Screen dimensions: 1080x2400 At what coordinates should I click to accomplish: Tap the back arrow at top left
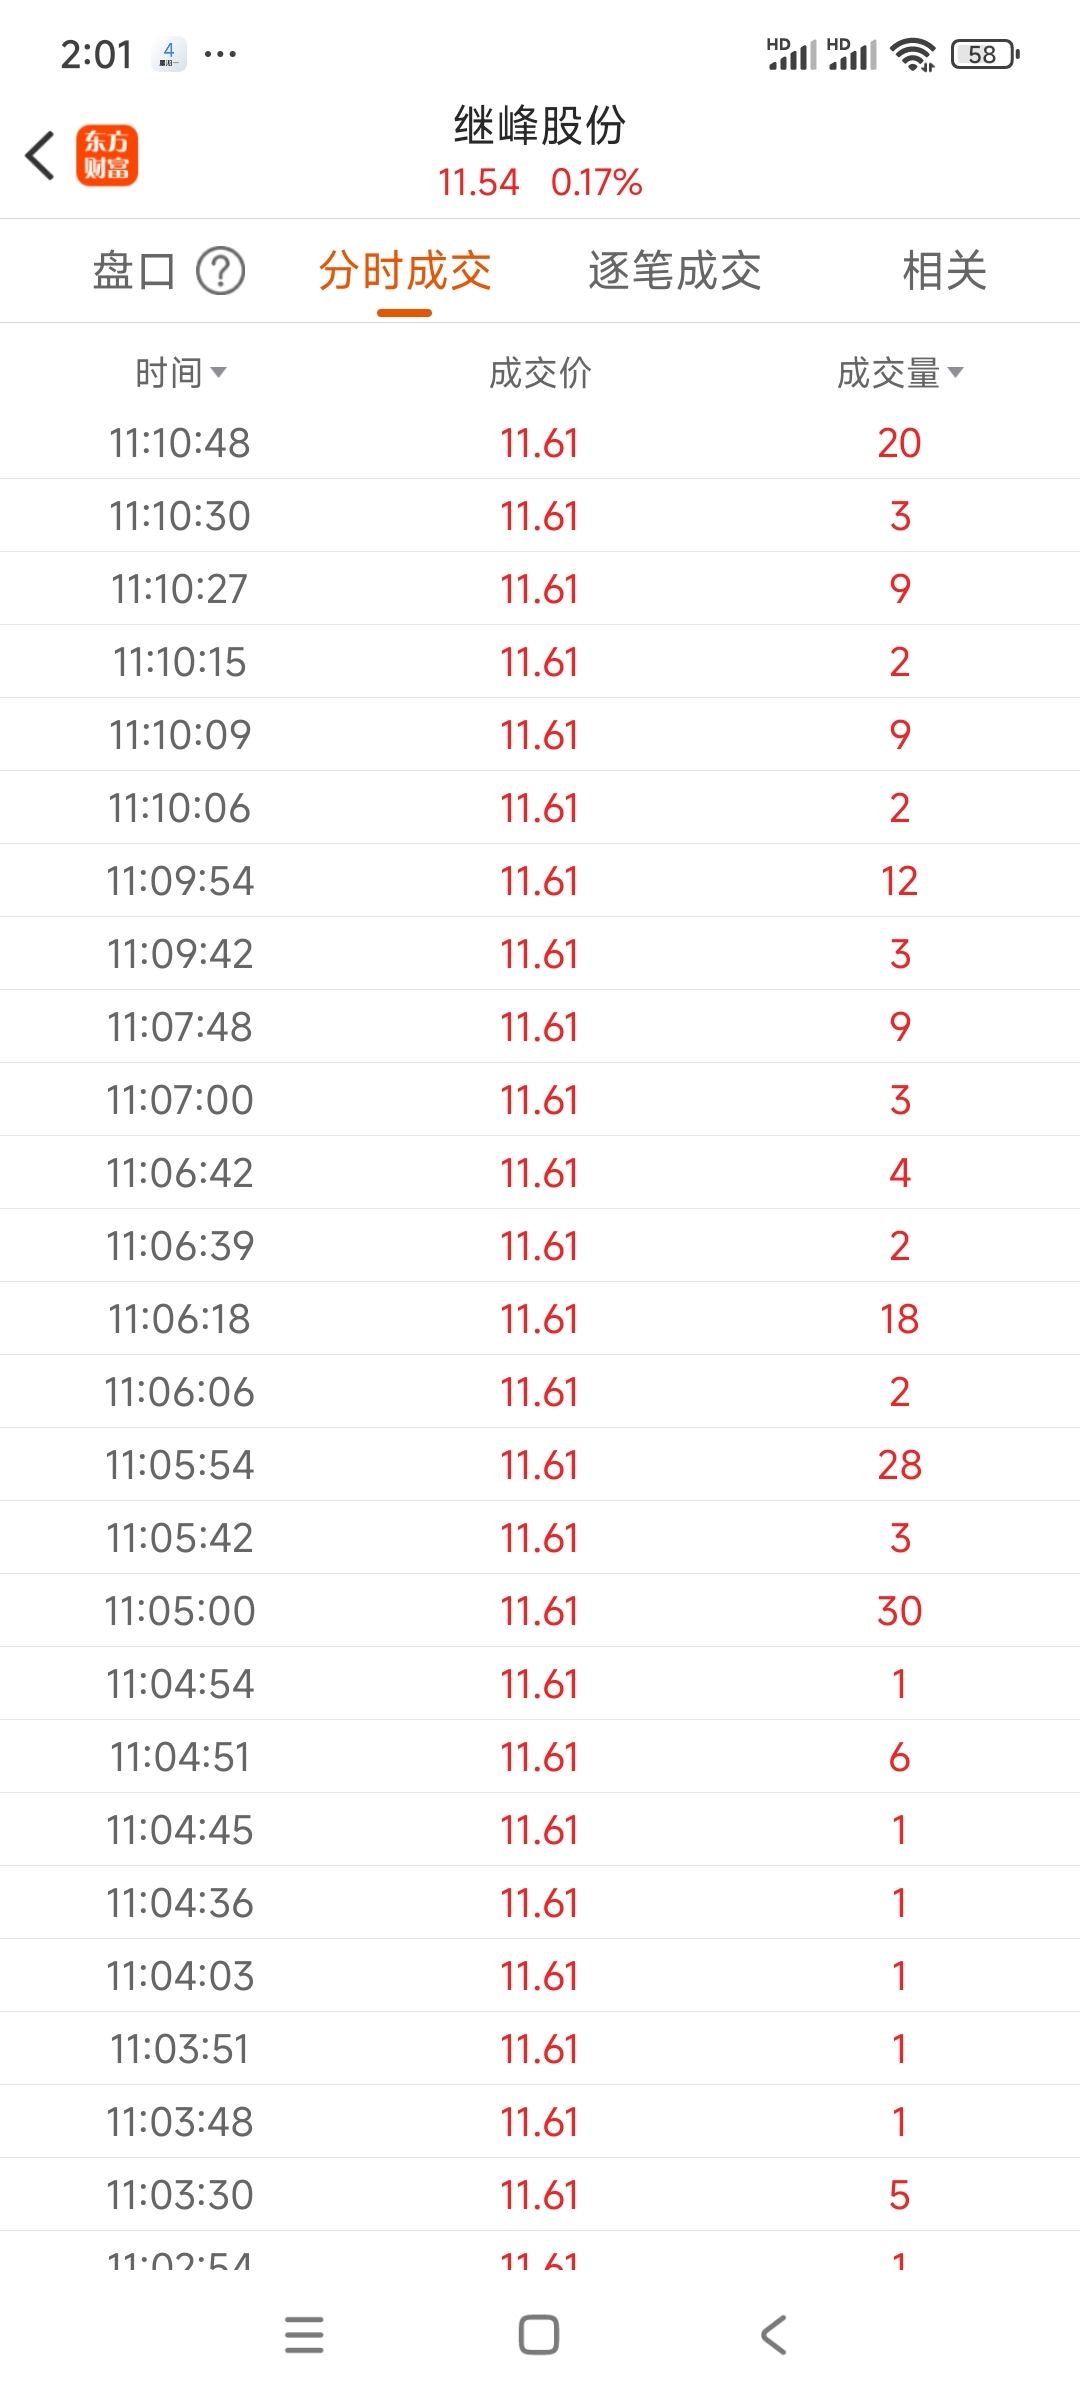[x=40, y=156]
